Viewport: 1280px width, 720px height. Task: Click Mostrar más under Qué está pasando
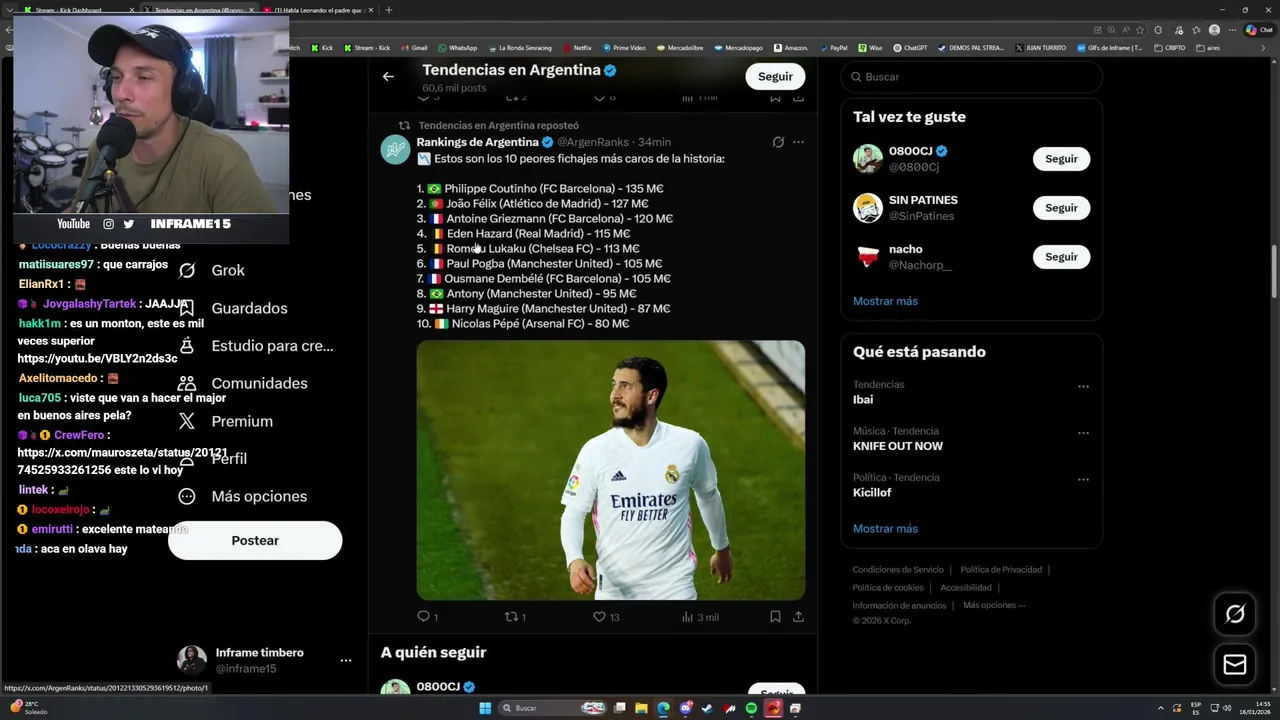[885, 529]
